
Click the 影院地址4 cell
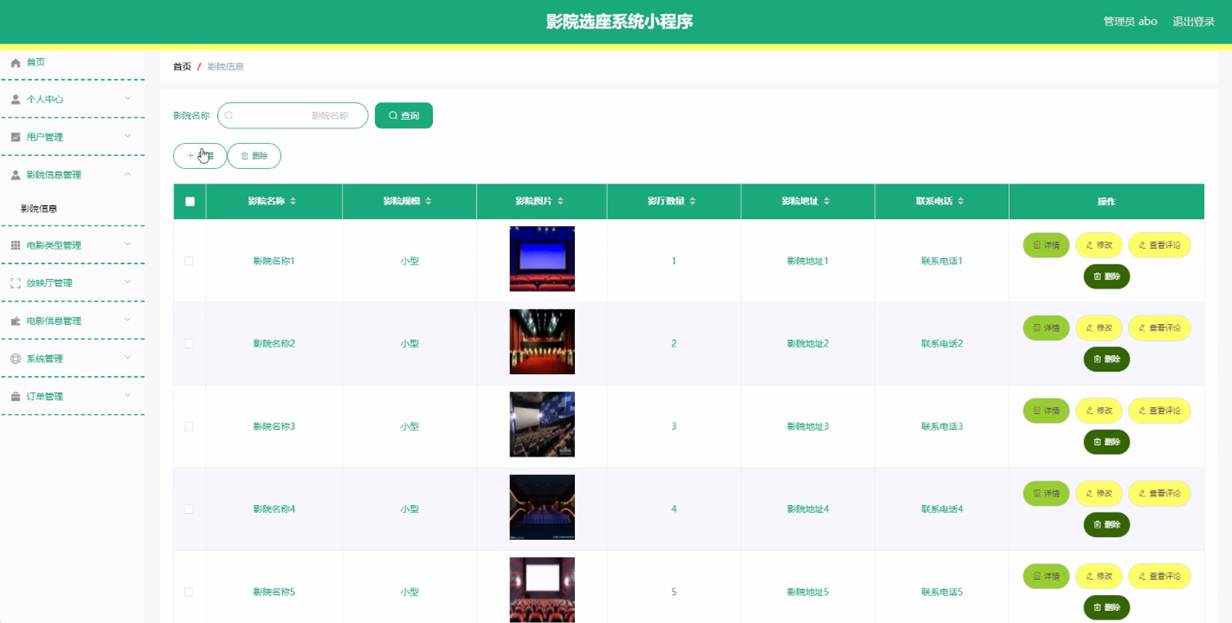(808, 510)
